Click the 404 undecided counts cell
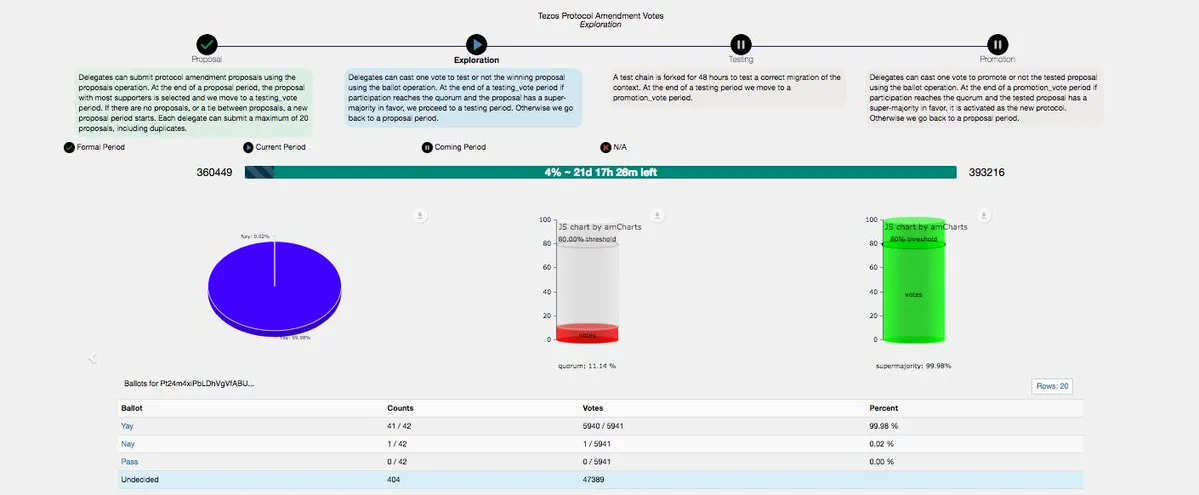 click(395, 480)
